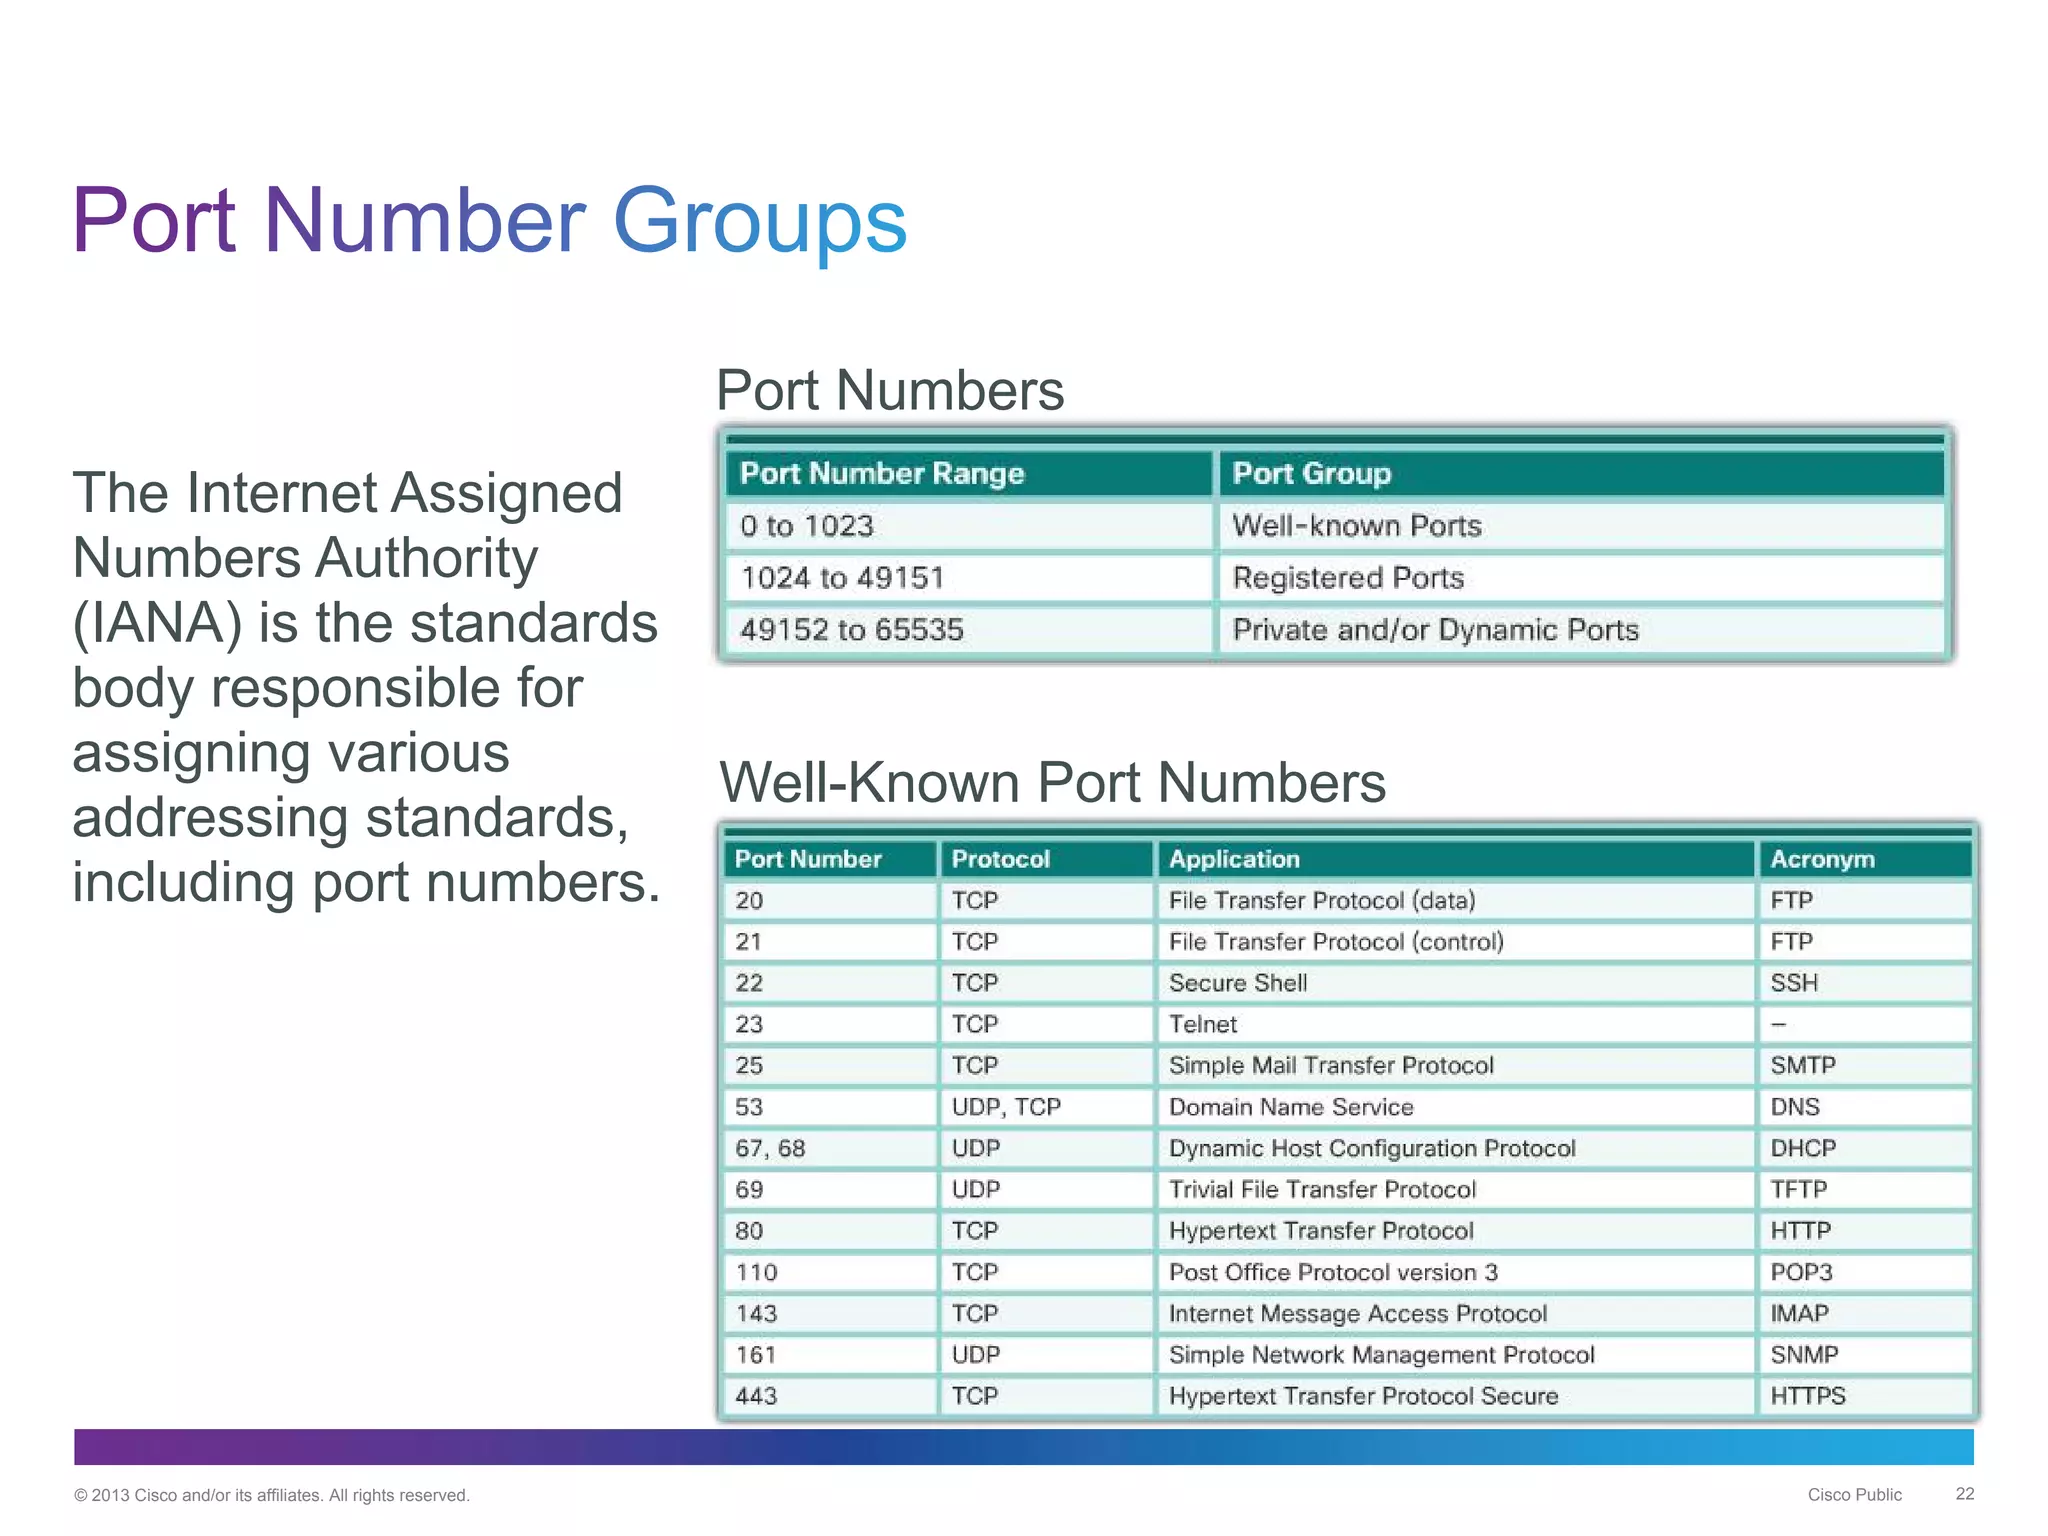Click the 'Telnet' application cell
This screenshot has height=1536, width=2048.
point(1456,1025)
